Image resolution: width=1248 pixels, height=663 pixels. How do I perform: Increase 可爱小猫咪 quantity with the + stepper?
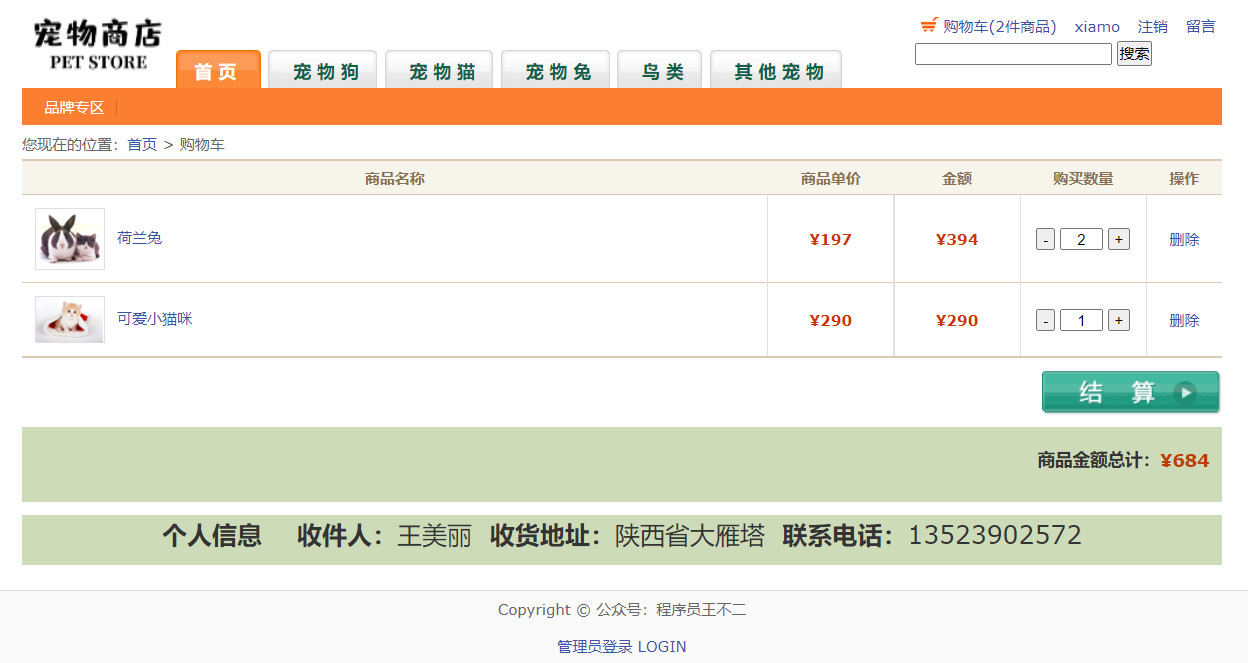[1118, 319]
